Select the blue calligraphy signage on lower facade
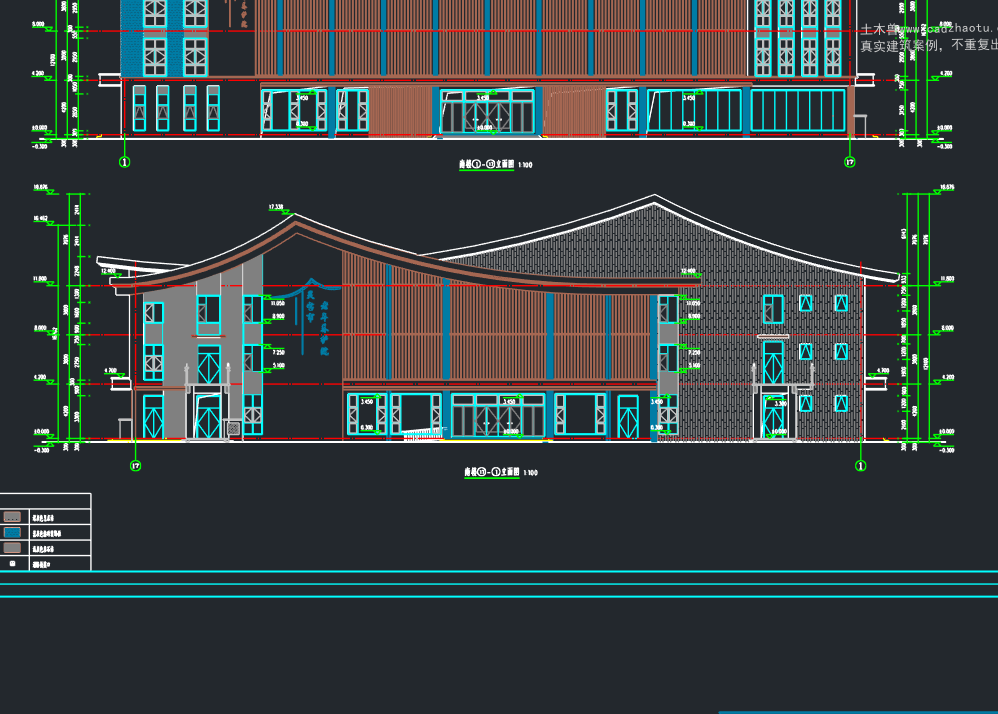 tap(317, 320)
